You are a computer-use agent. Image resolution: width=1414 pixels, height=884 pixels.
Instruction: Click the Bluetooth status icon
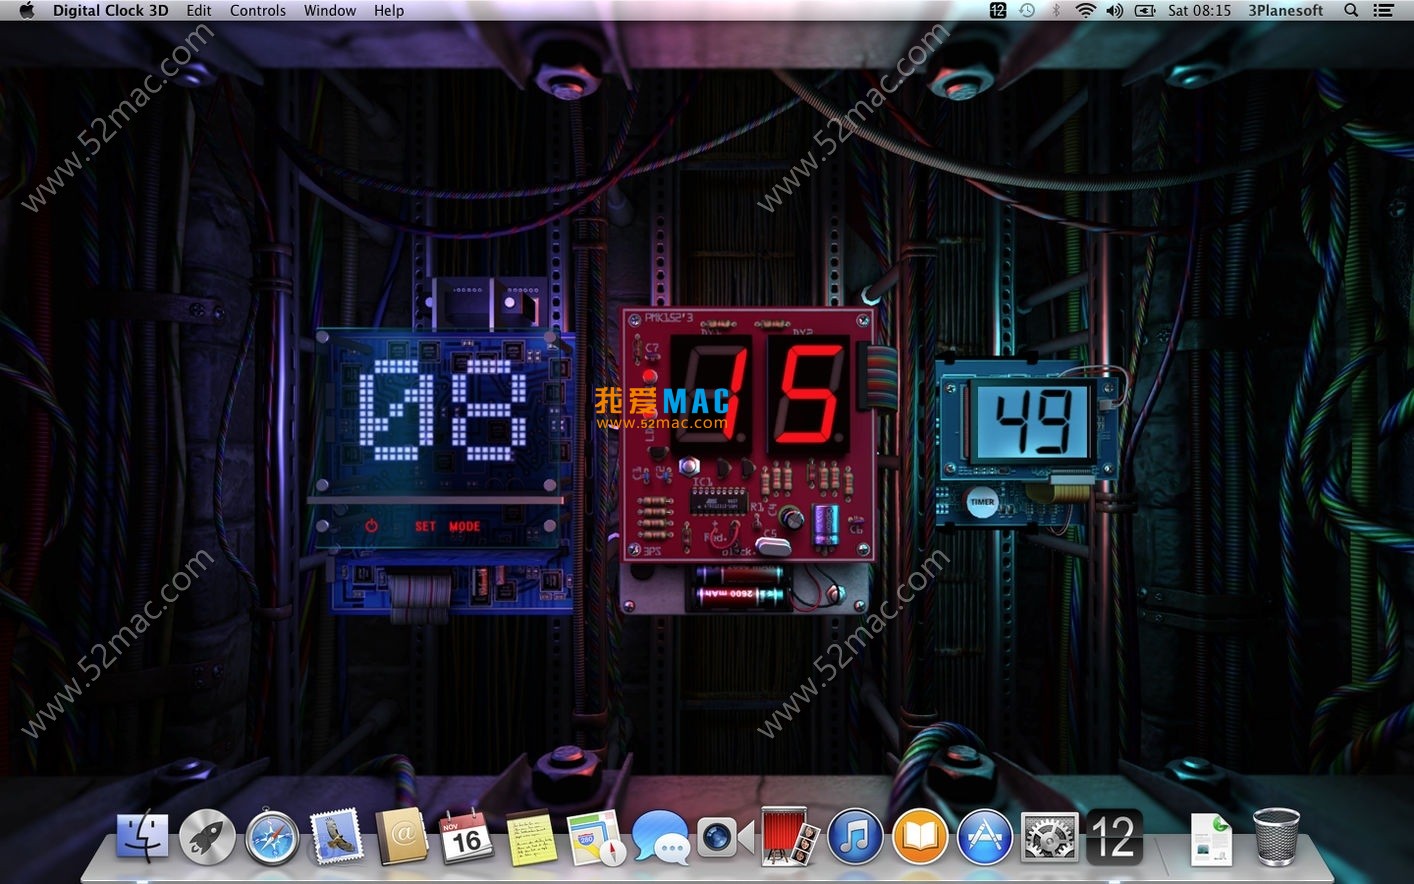point(1056,10)
